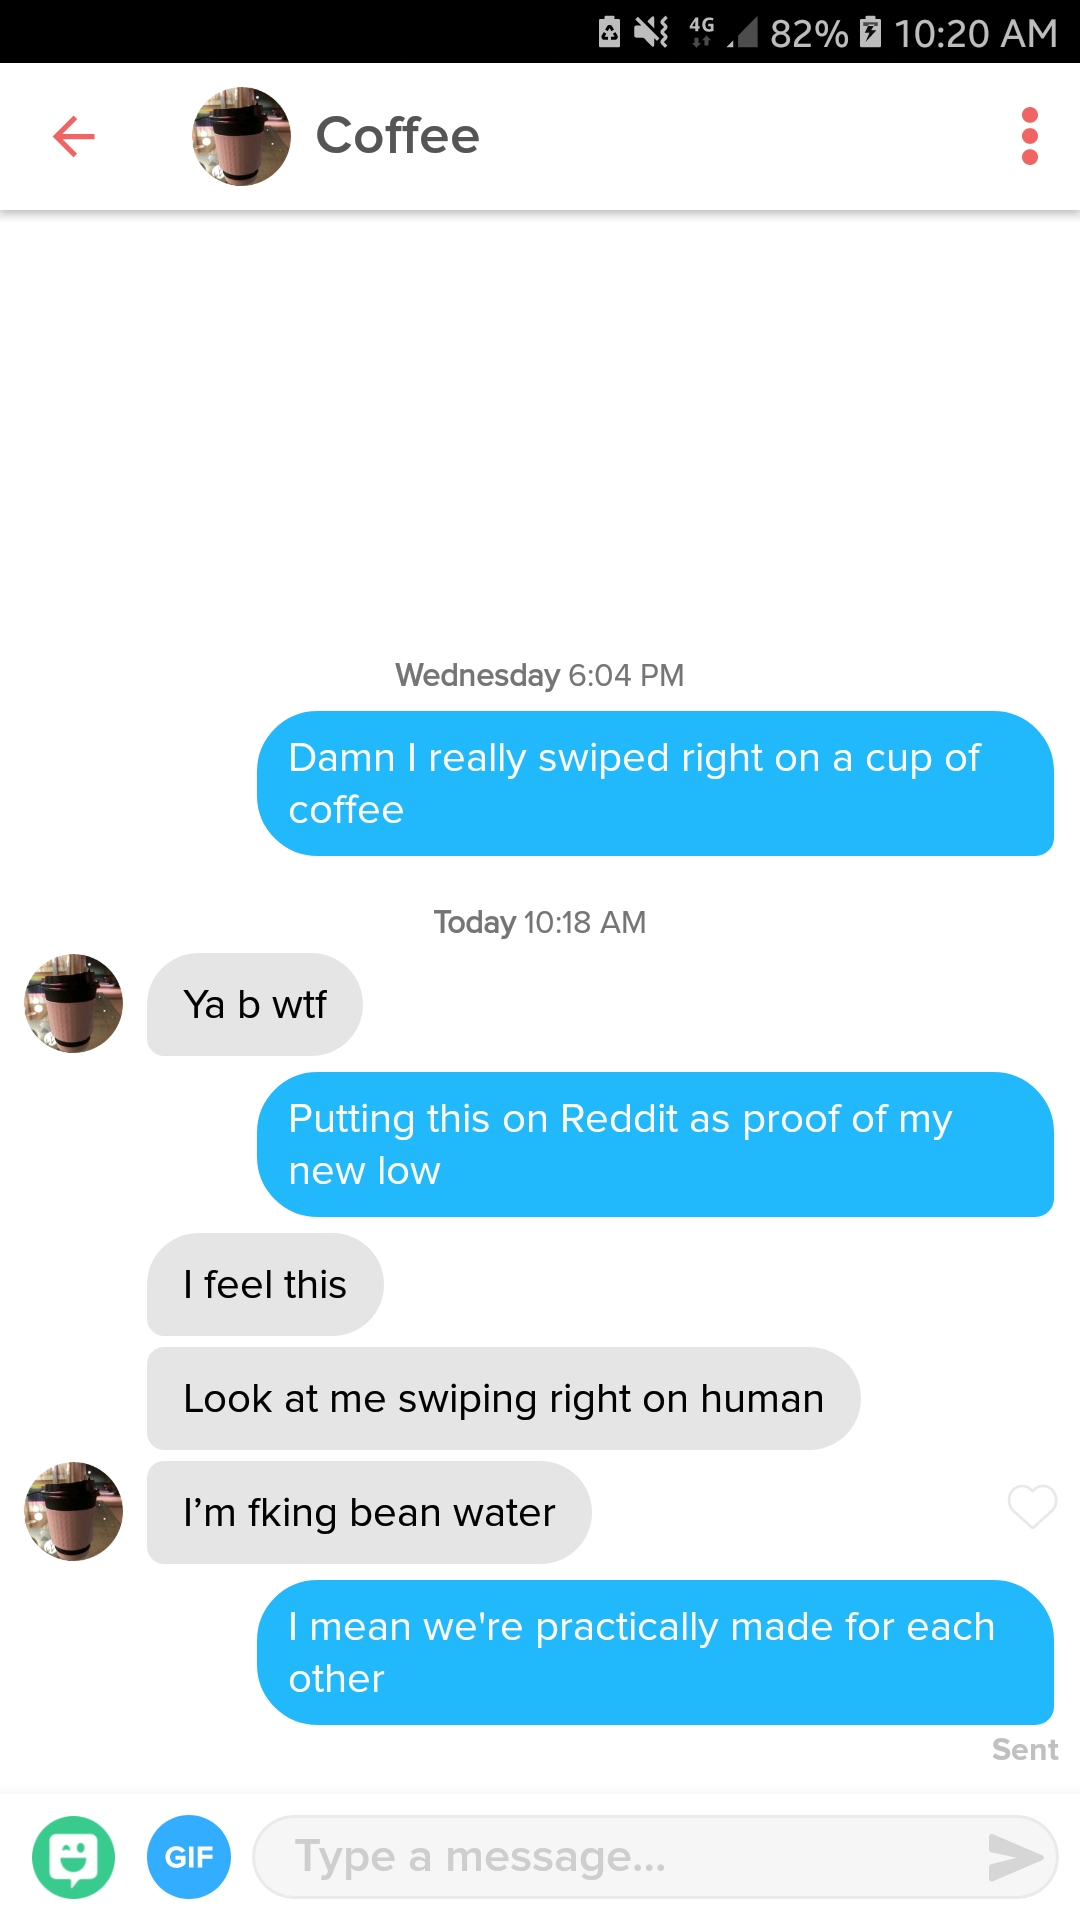Tap Coffee's avatar beside bean water message
Image resolution: width=1080 pixels, height=1920 pixels.
click(74, 1511)
